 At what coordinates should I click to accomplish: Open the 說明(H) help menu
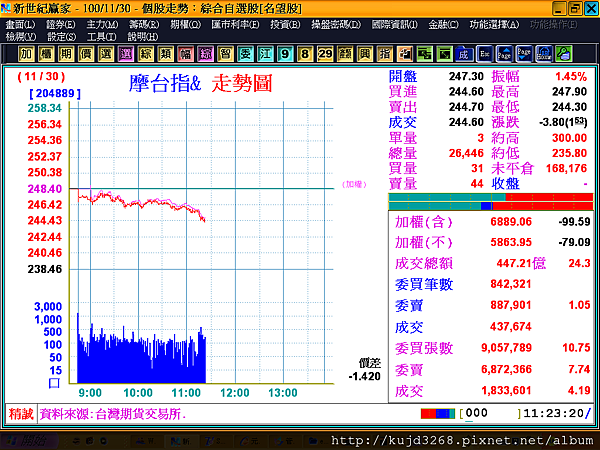(x=143, y=37)
